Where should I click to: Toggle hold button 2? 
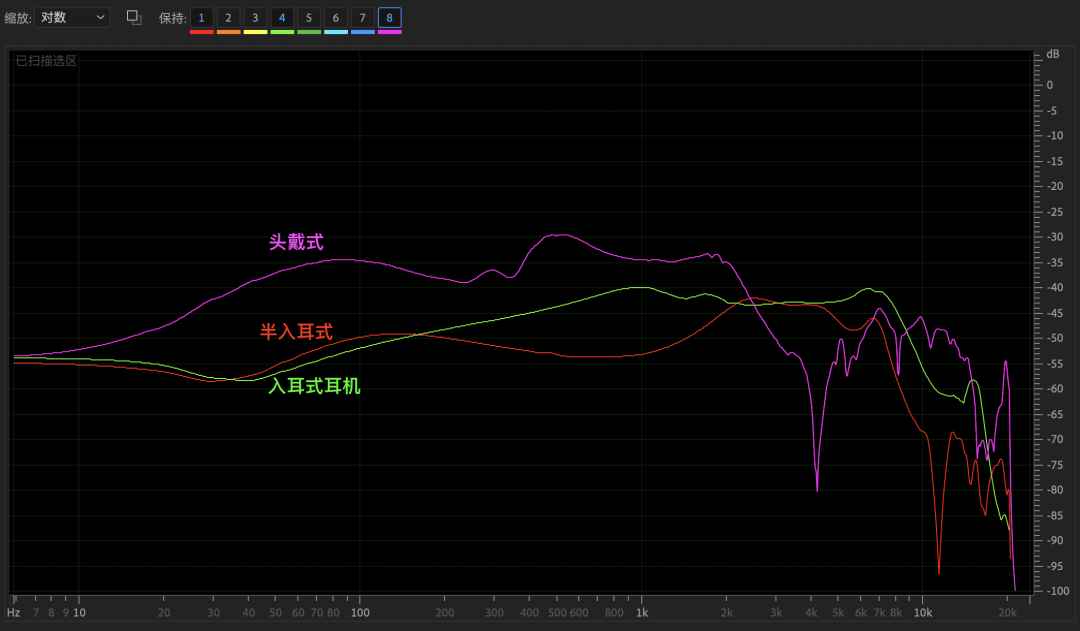(228, 18)
